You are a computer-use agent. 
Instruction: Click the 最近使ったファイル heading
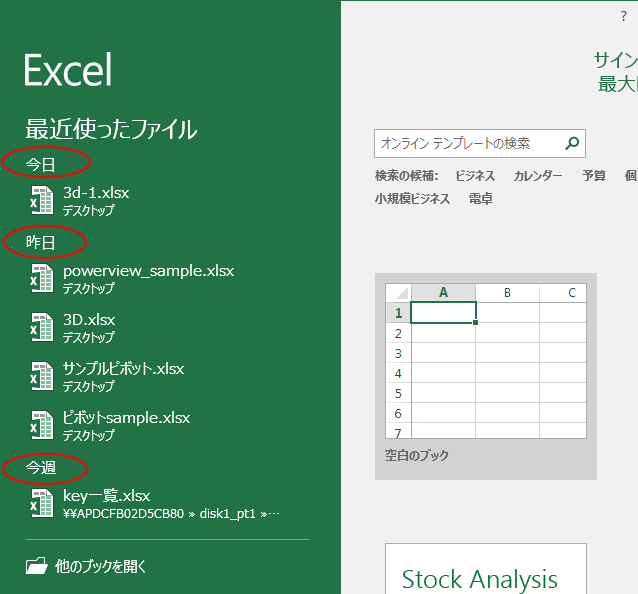pos(111,129)
